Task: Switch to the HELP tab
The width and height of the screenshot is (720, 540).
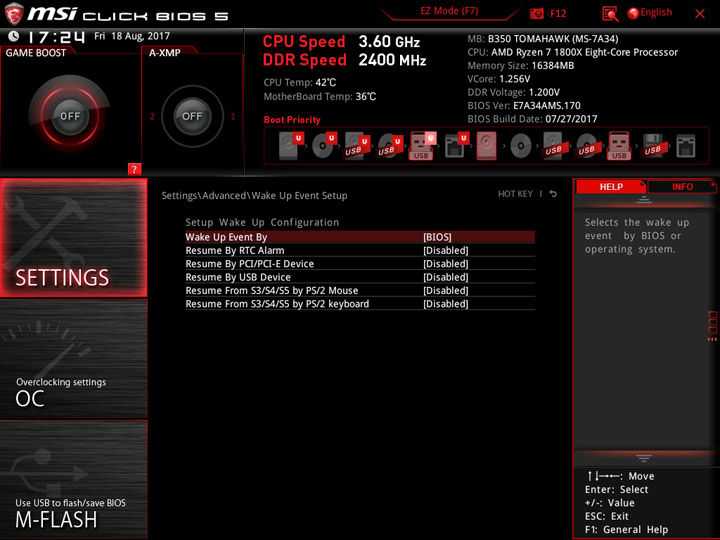Action: tap(611, 186)
